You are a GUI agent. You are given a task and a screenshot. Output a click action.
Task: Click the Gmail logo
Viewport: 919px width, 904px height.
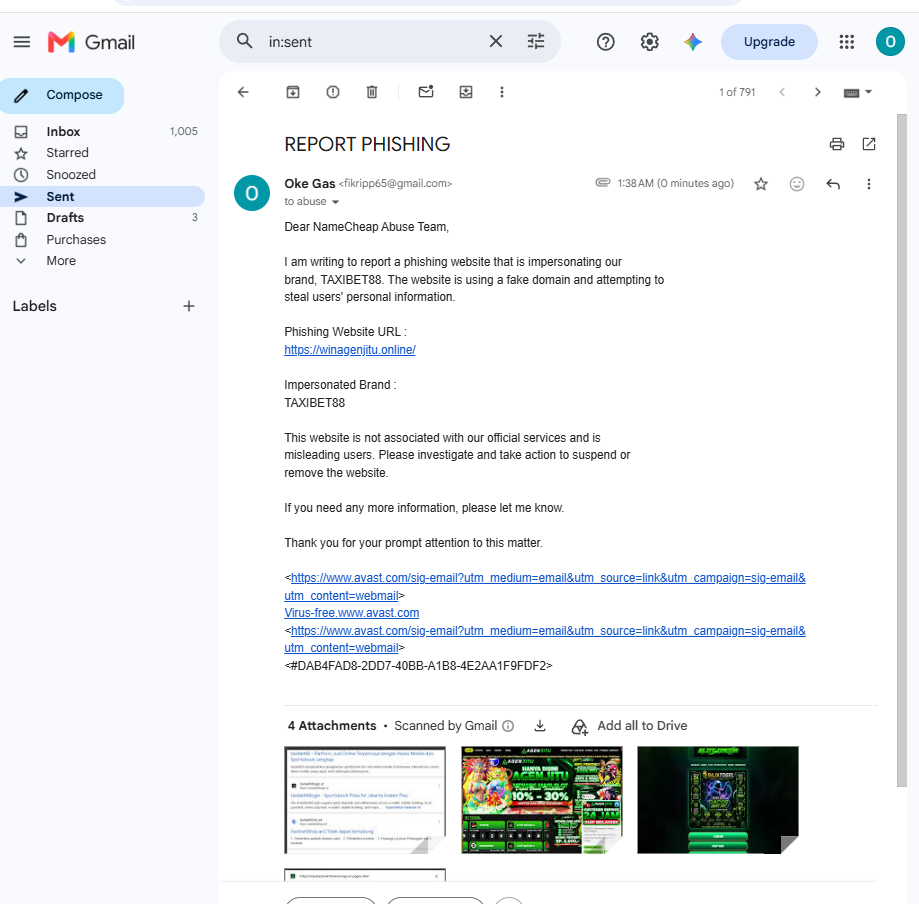pyautogui.click(x=91, y=42)
